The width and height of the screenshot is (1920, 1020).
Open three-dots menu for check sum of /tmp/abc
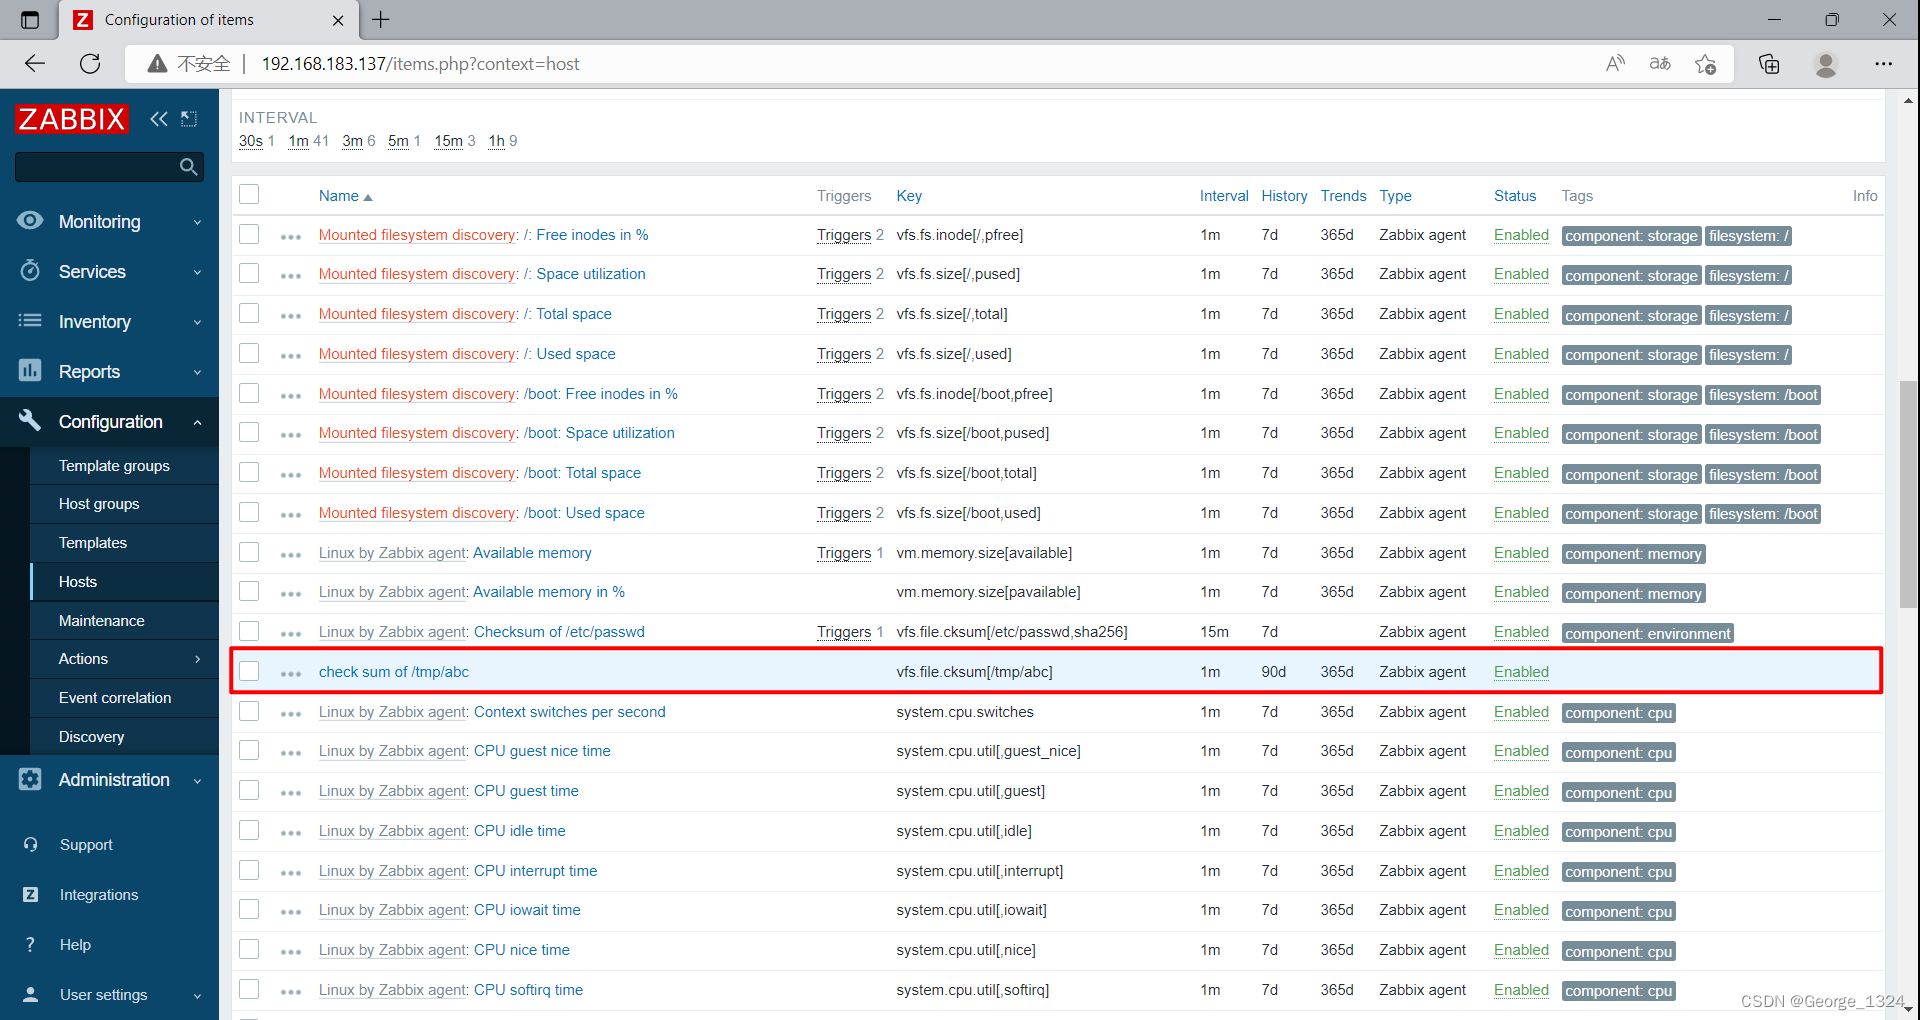[x=291, y=674]
